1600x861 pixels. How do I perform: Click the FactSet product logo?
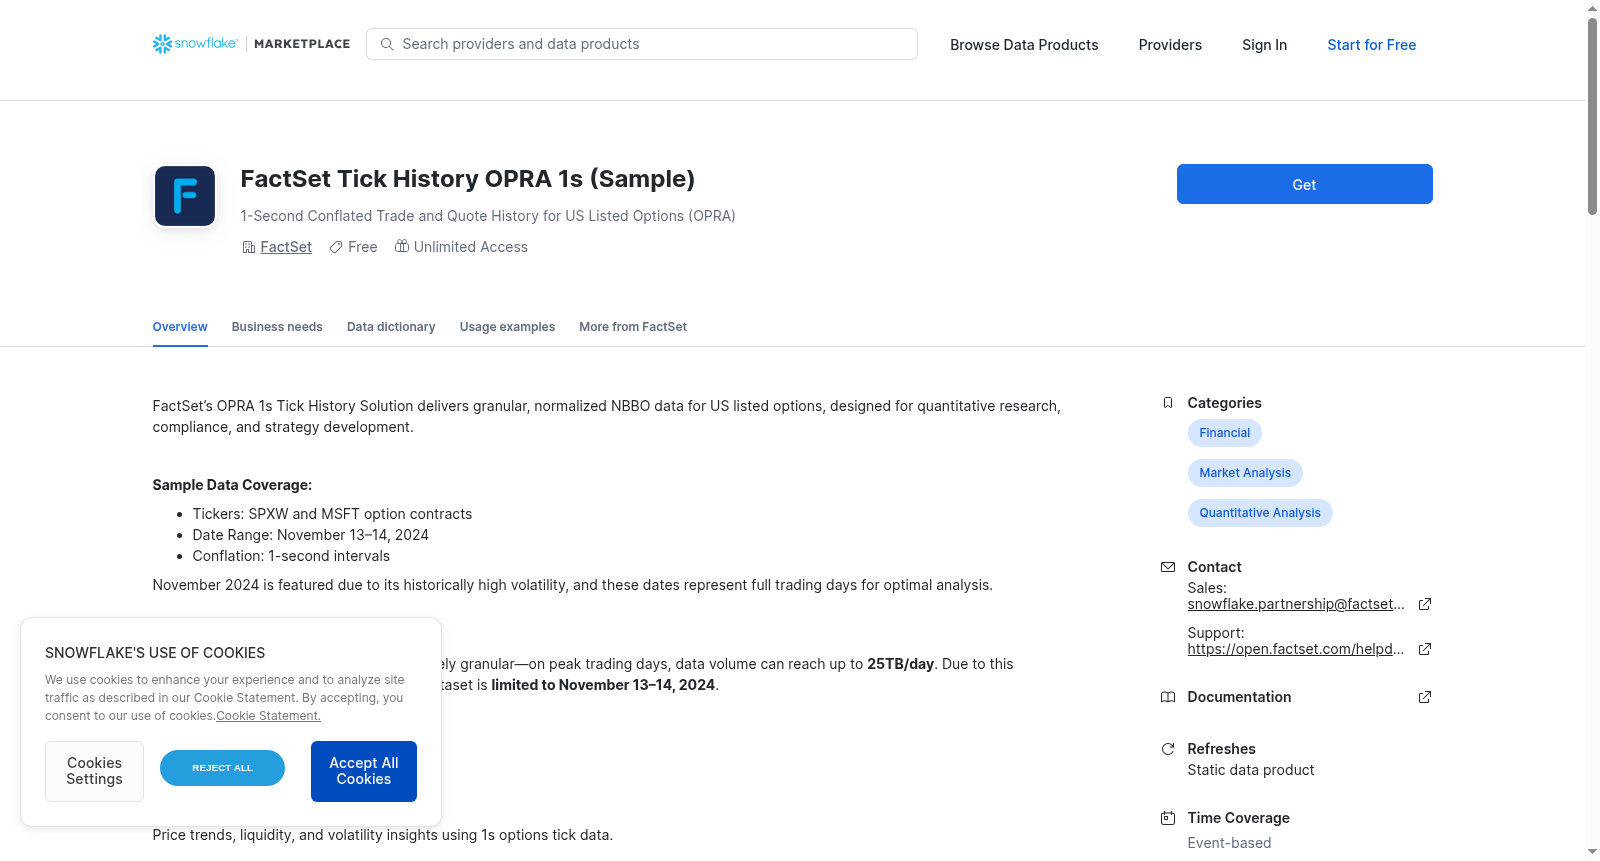click(185, 196)
